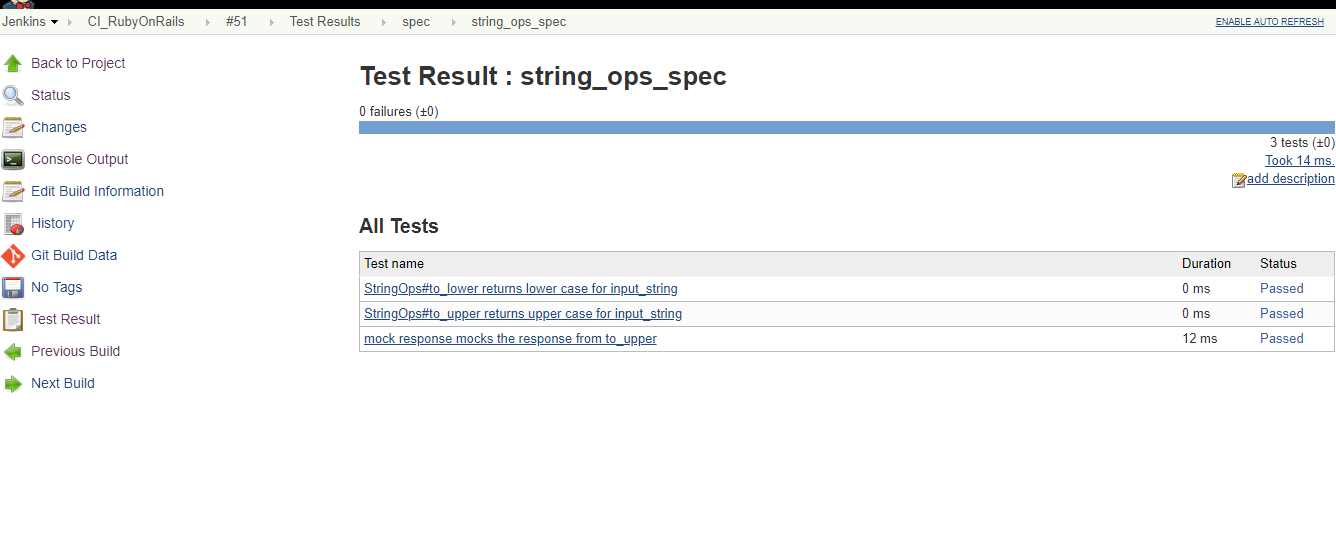The height and width of the screenshot is (558, 1336).
Task: Click the Back to Project arrow icon
Action: click(13, 64)
